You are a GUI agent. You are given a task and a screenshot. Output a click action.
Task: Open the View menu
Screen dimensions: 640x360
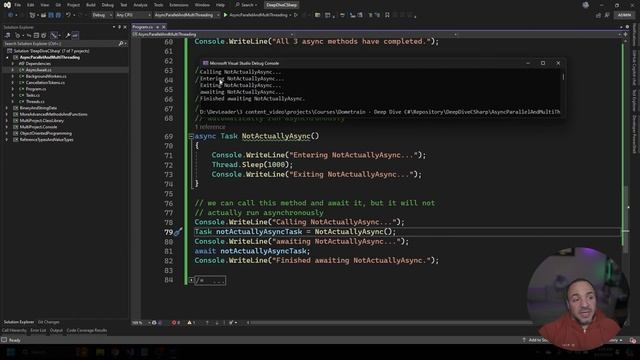pyautogui.click(x=44, y=5)
